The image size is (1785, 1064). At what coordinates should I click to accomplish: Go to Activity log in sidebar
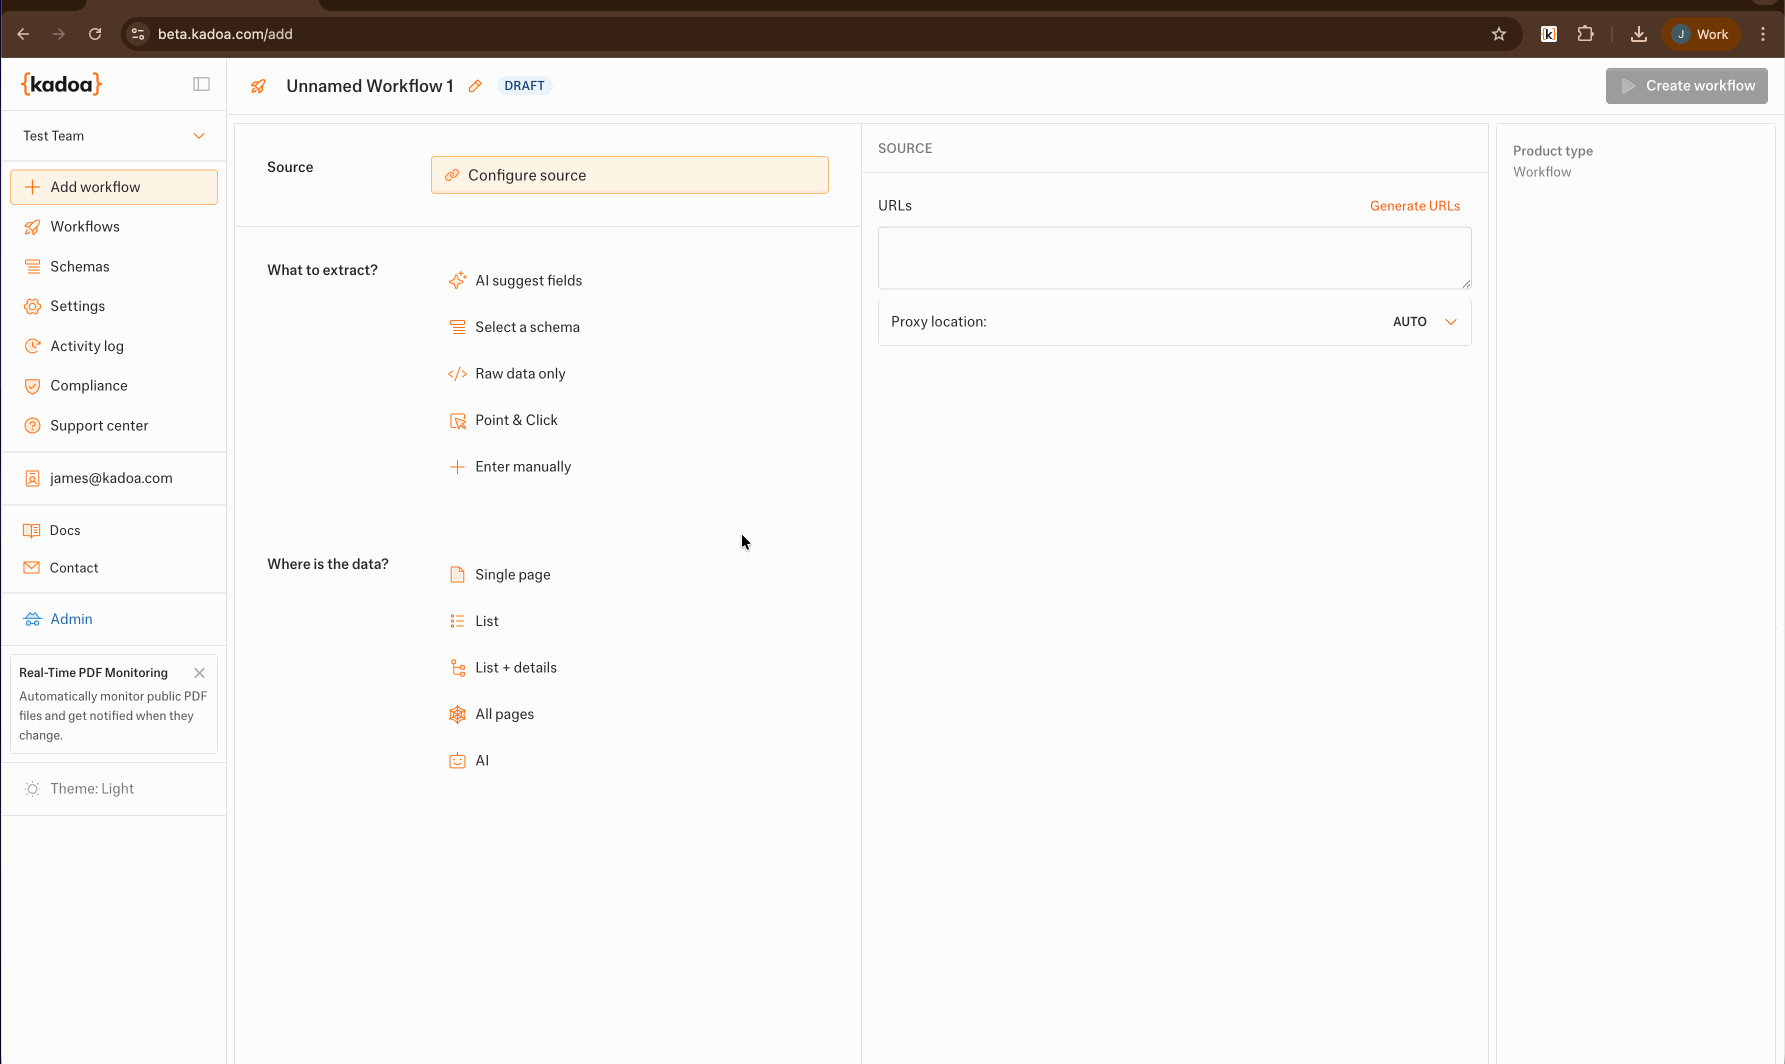pyautogui.click(x=87, y=346)
